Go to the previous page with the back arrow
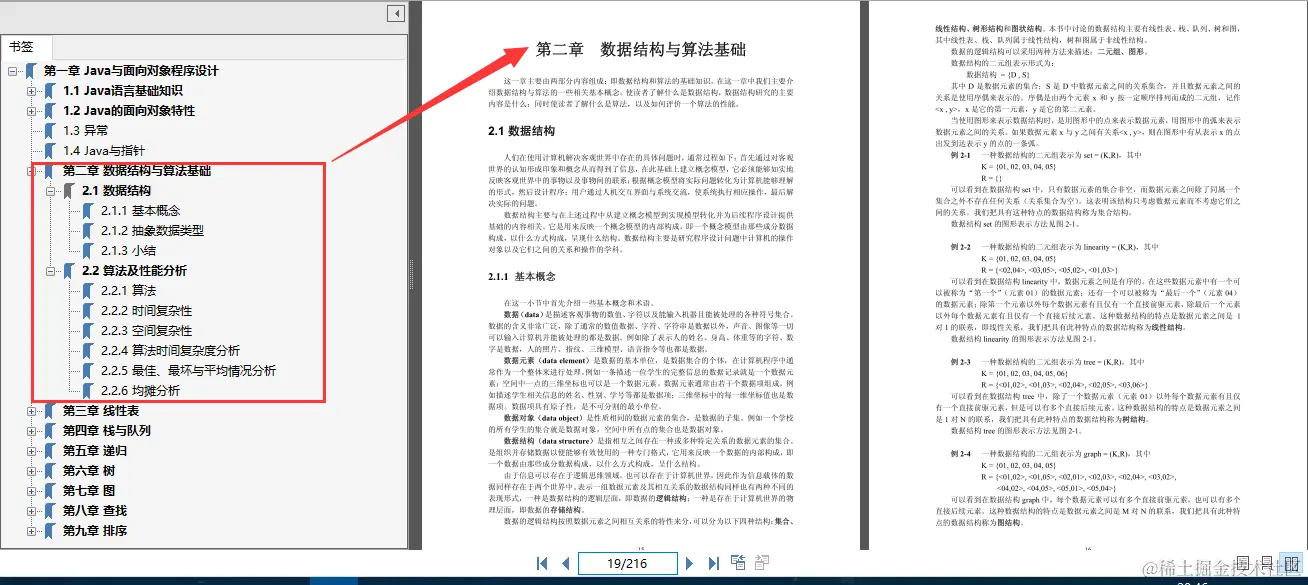 [x=565, y=563]
